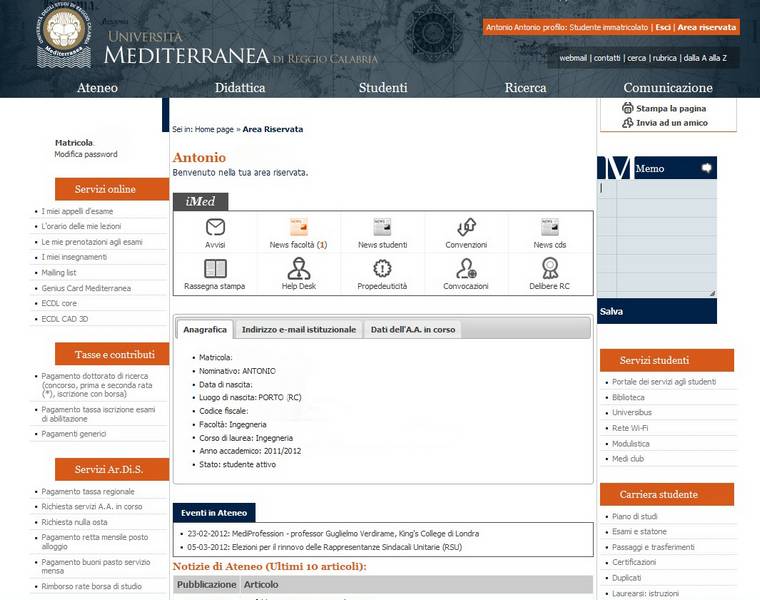
Task: Open the ECDL core link
Action: coord(59,303)
